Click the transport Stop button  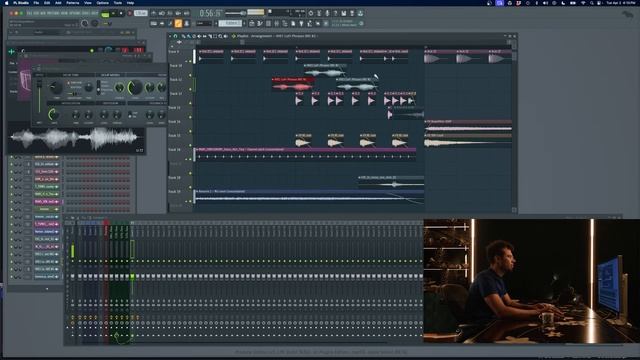pyautogui.click(x=121, y=13)
